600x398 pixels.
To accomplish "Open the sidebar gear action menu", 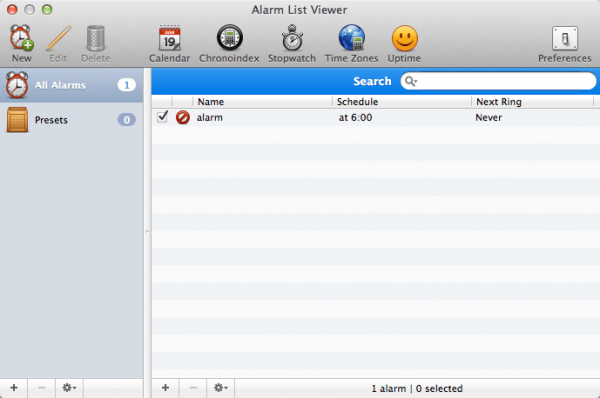I will [x=69, y=388].
